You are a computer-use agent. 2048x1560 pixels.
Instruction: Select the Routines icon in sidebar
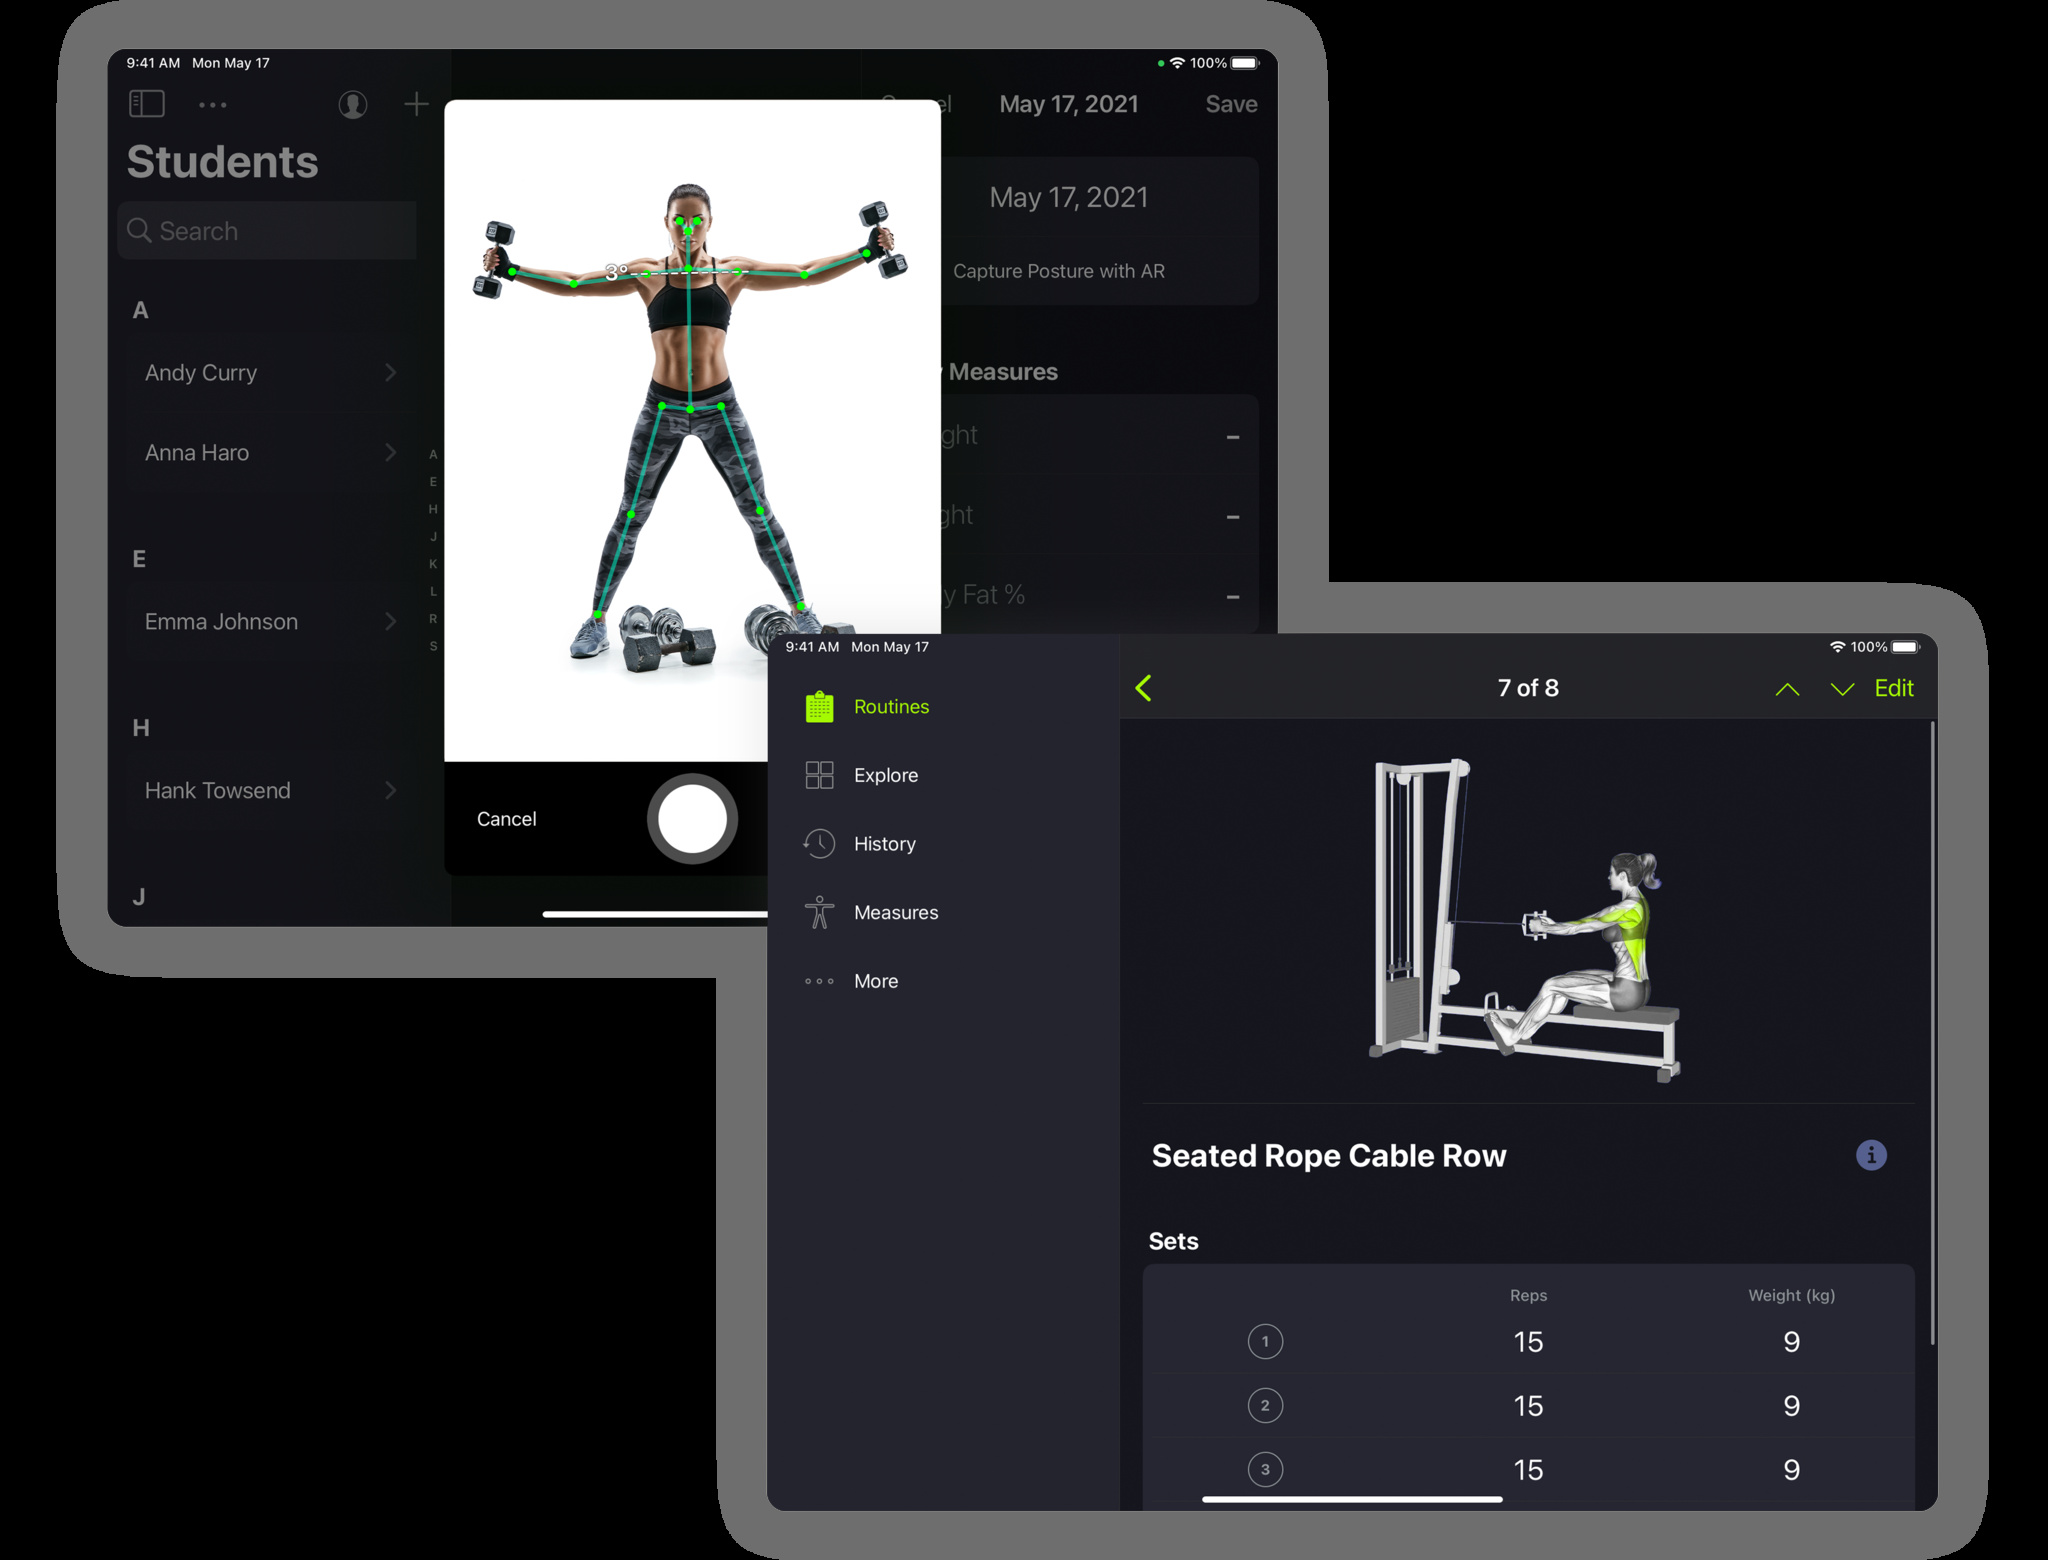pyautogui.click(x=819, y=708)
